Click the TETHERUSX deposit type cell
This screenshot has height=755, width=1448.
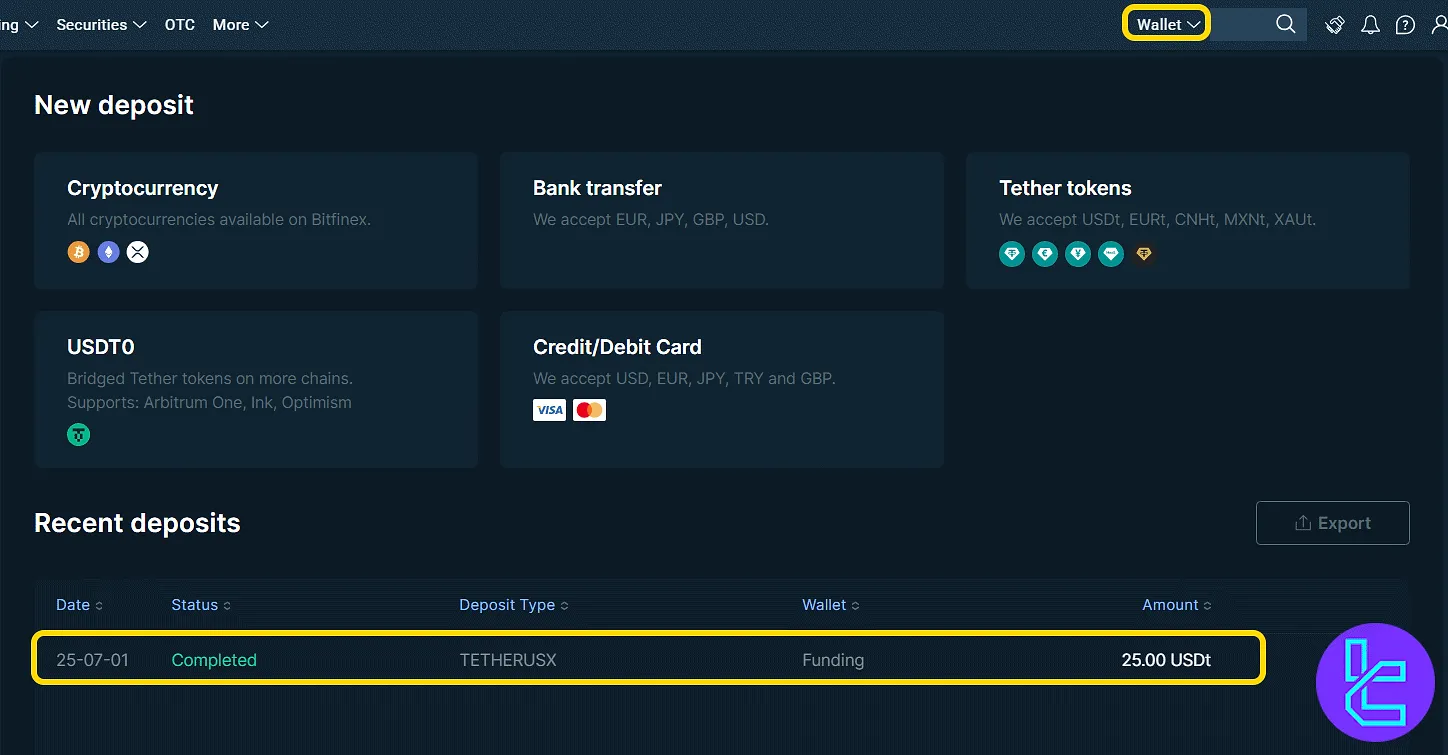[508, 660]
